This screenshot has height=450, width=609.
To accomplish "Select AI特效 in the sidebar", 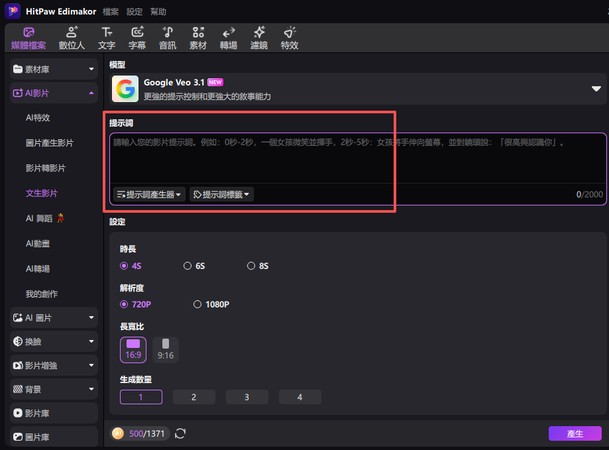I will (38, 118).
